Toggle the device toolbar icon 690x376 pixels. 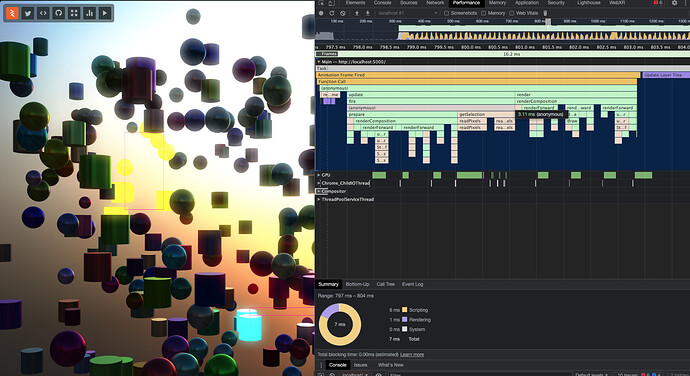[x=331, y=3]
